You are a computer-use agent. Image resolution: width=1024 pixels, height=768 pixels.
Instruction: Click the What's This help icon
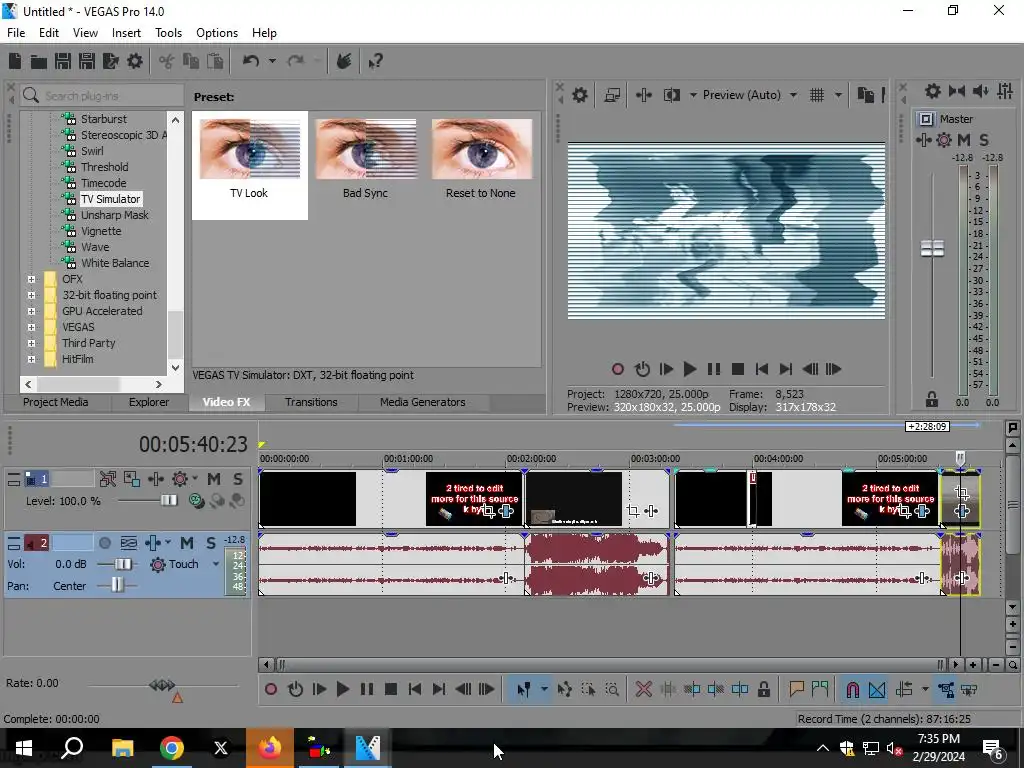[x=376, y=61]
